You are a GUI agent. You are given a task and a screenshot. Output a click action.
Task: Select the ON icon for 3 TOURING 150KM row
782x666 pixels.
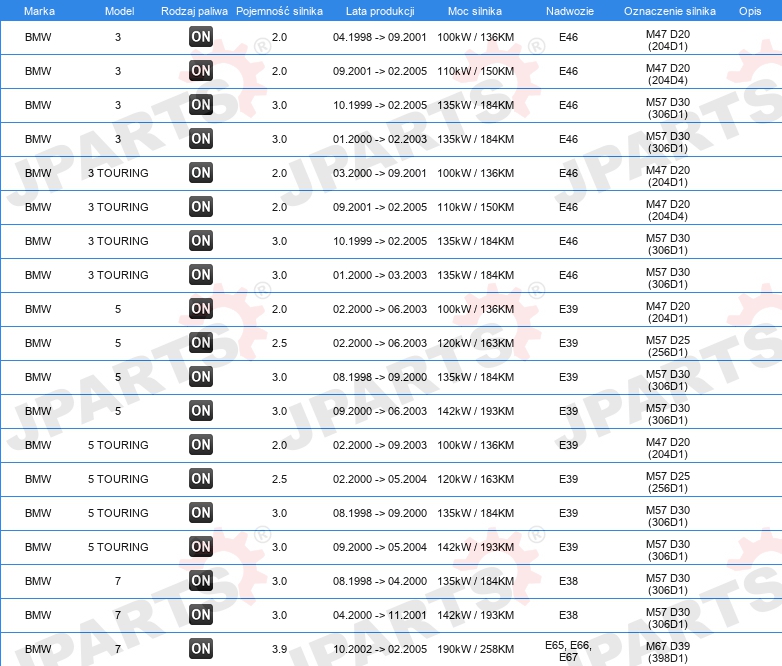point(201,207)
